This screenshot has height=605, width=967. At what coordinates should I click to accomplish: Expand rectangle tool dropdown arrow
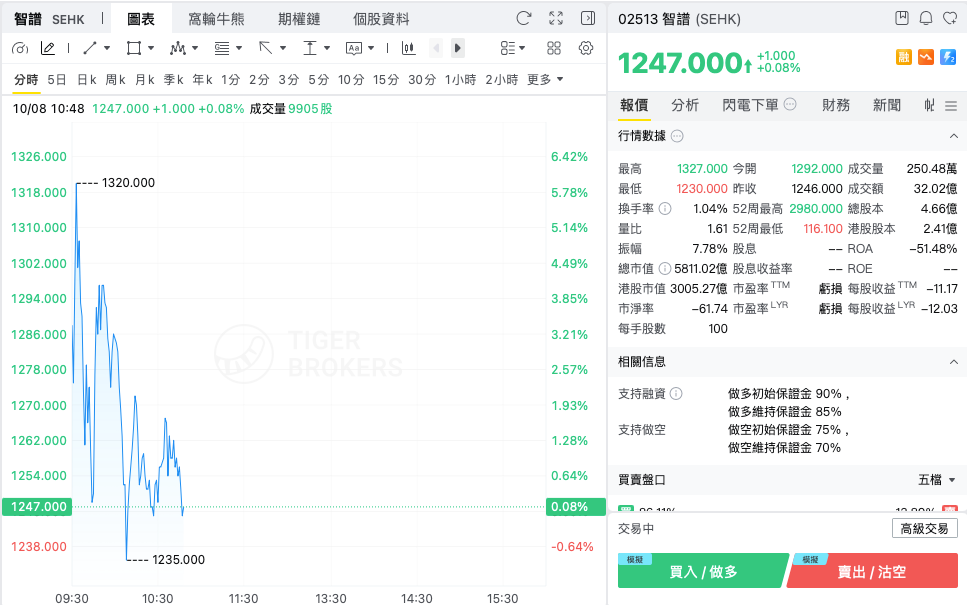coord(150,48)
